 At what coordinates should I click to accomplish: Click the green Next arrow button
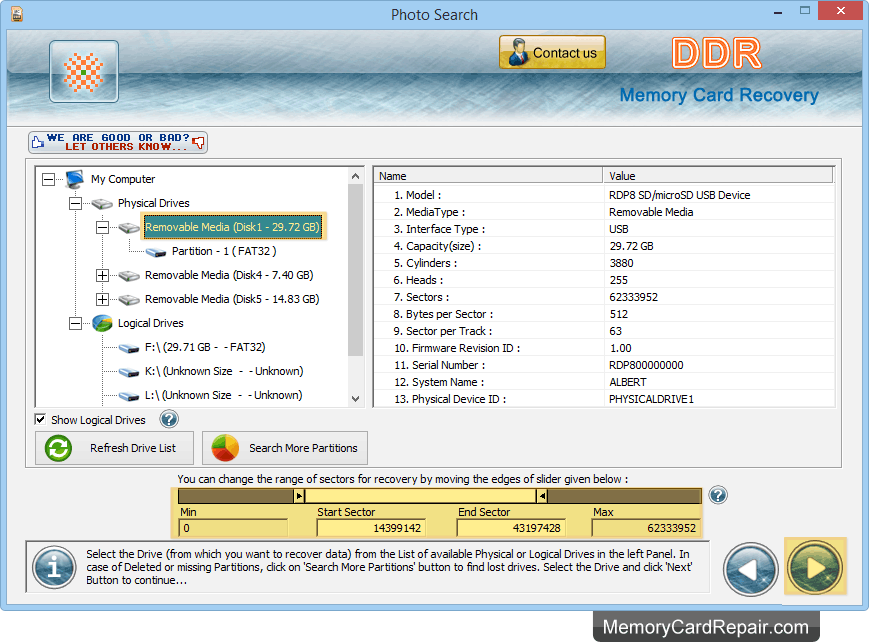point(815,567)
